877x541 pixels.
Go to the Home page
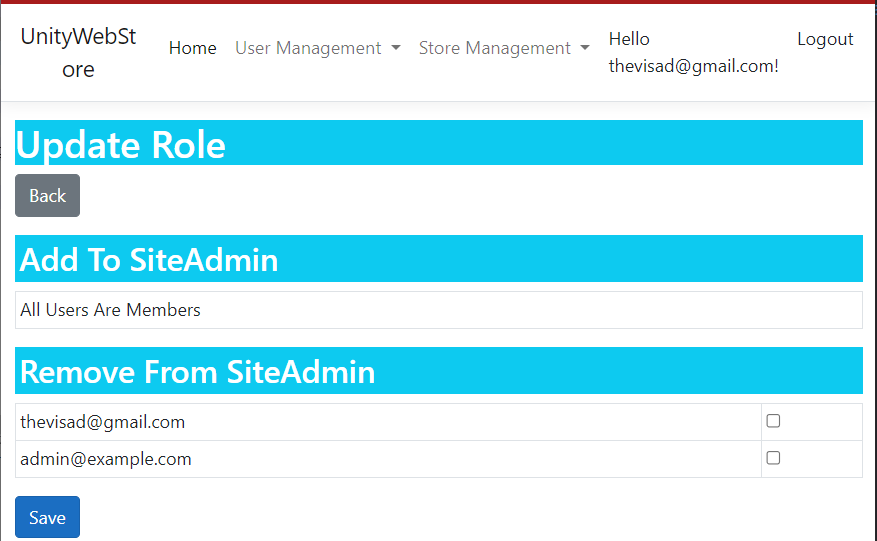pyautogui.click(x=192, y=48)
